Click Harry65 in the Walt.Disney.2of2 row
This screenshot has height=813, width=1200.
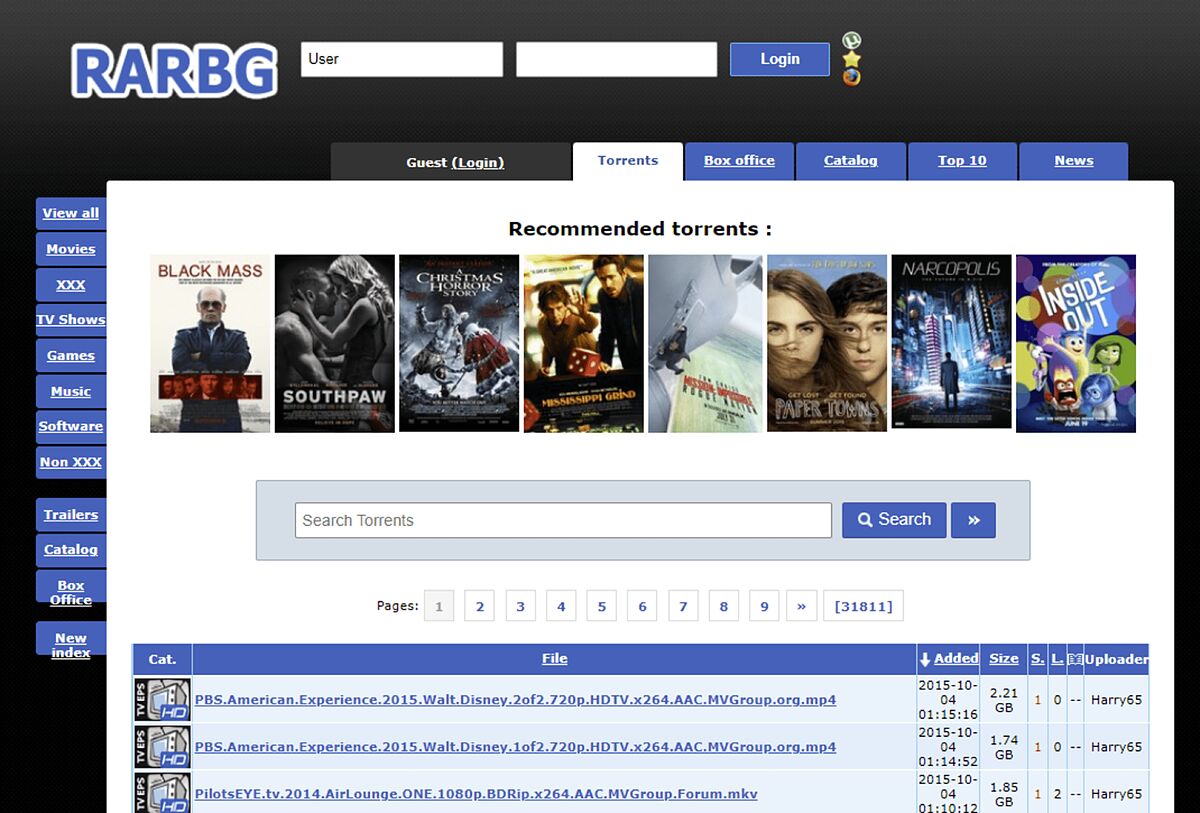tap(1116, 700)
